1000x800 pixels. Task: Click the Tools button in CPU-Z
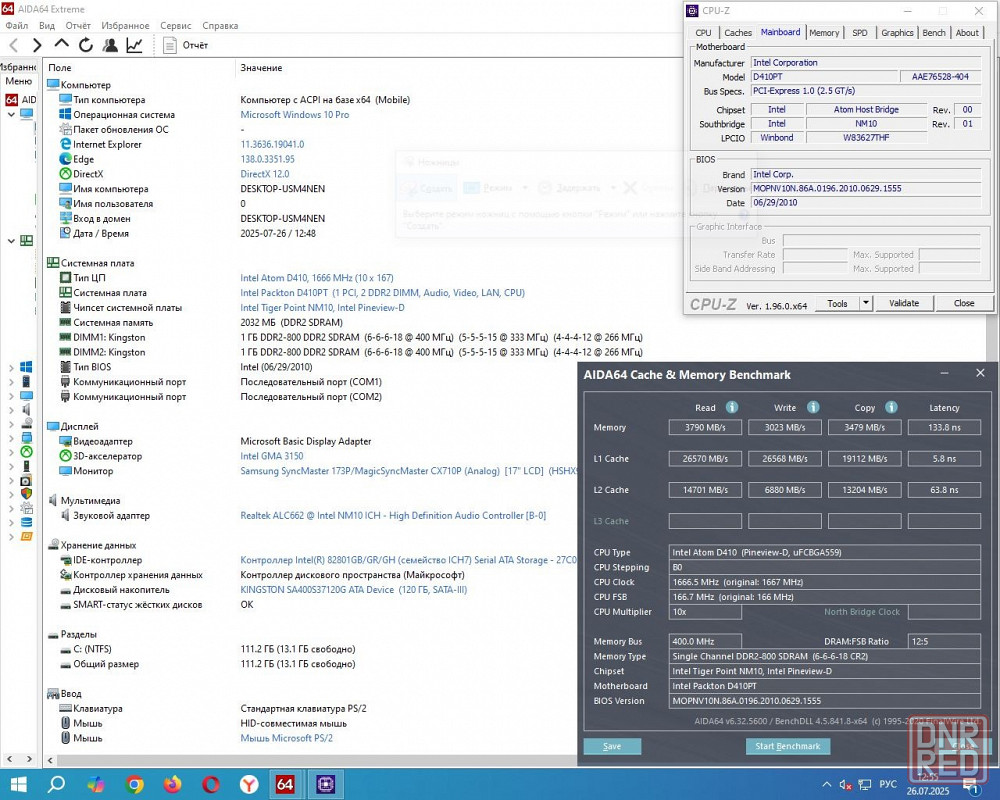837,304
